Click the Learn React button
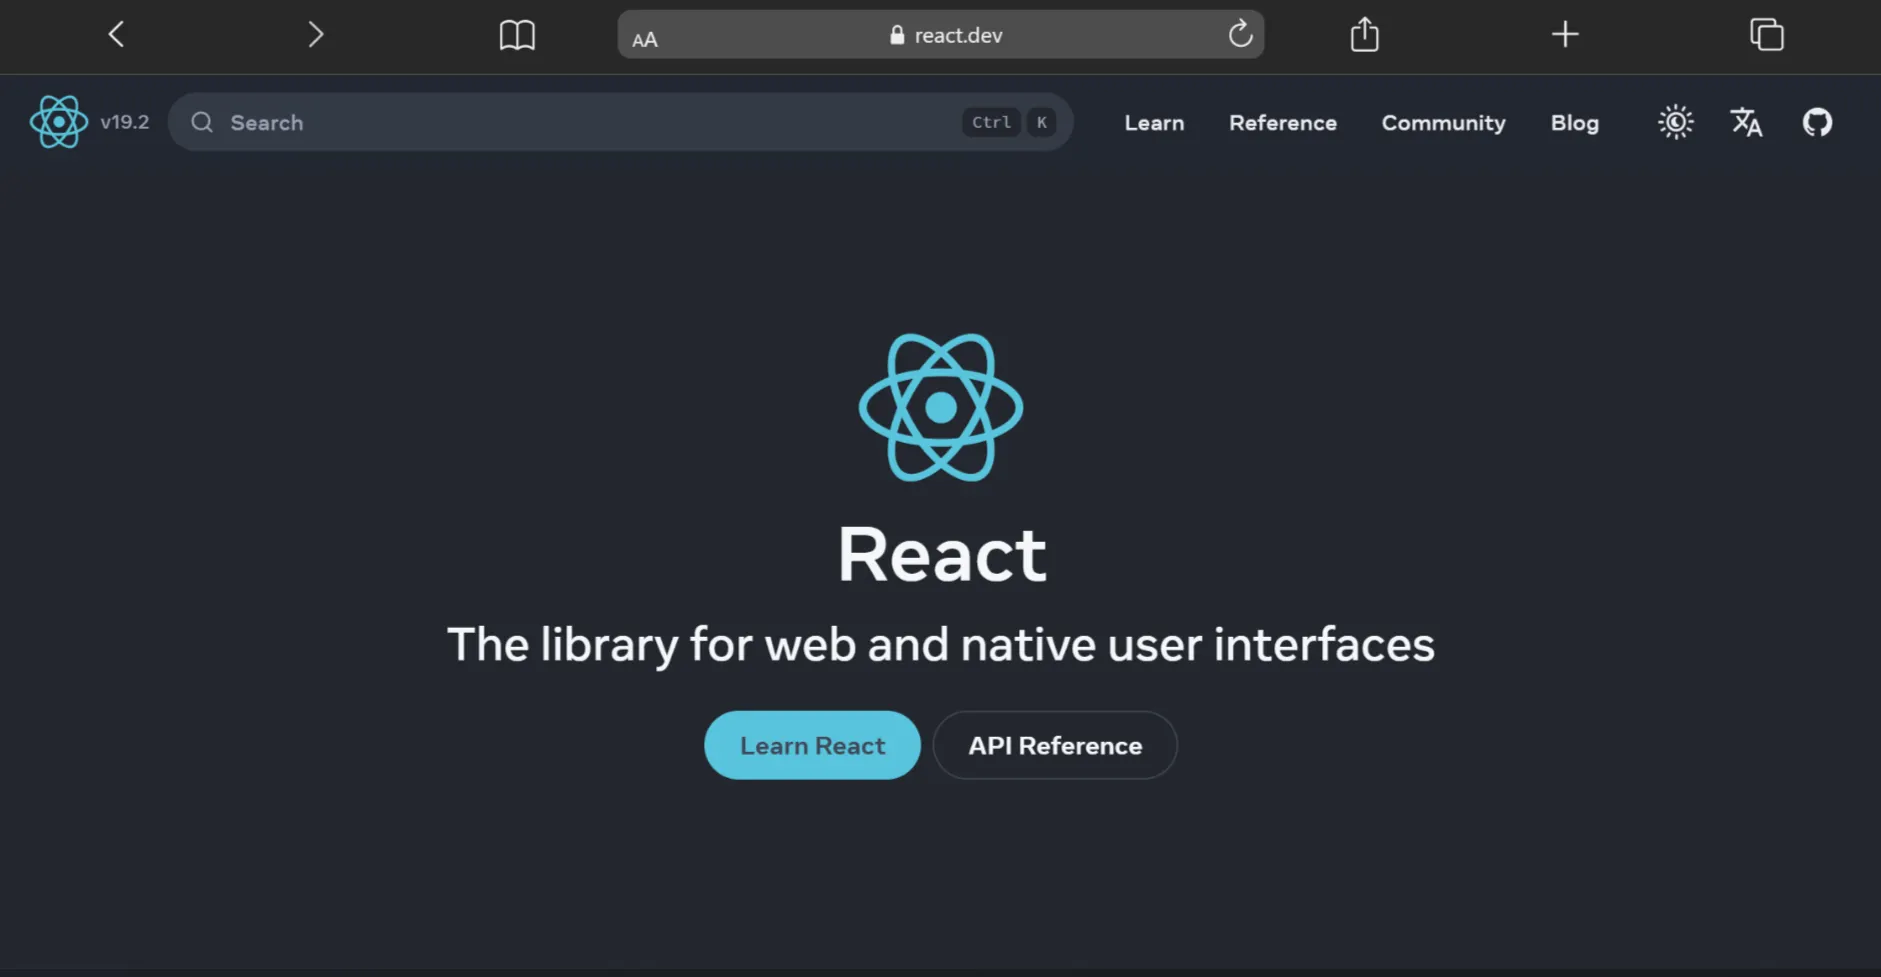1881x977 pixels. (811, 745)
